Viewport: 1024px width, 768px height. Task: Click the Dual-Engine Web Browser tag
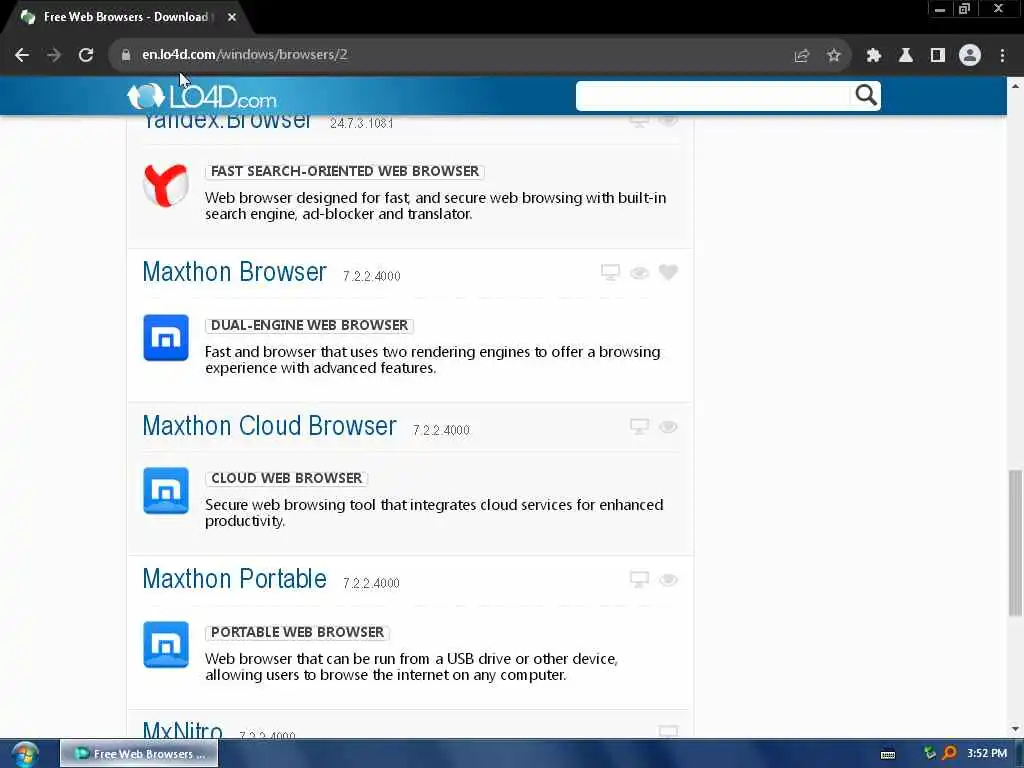tap(309, 325)
